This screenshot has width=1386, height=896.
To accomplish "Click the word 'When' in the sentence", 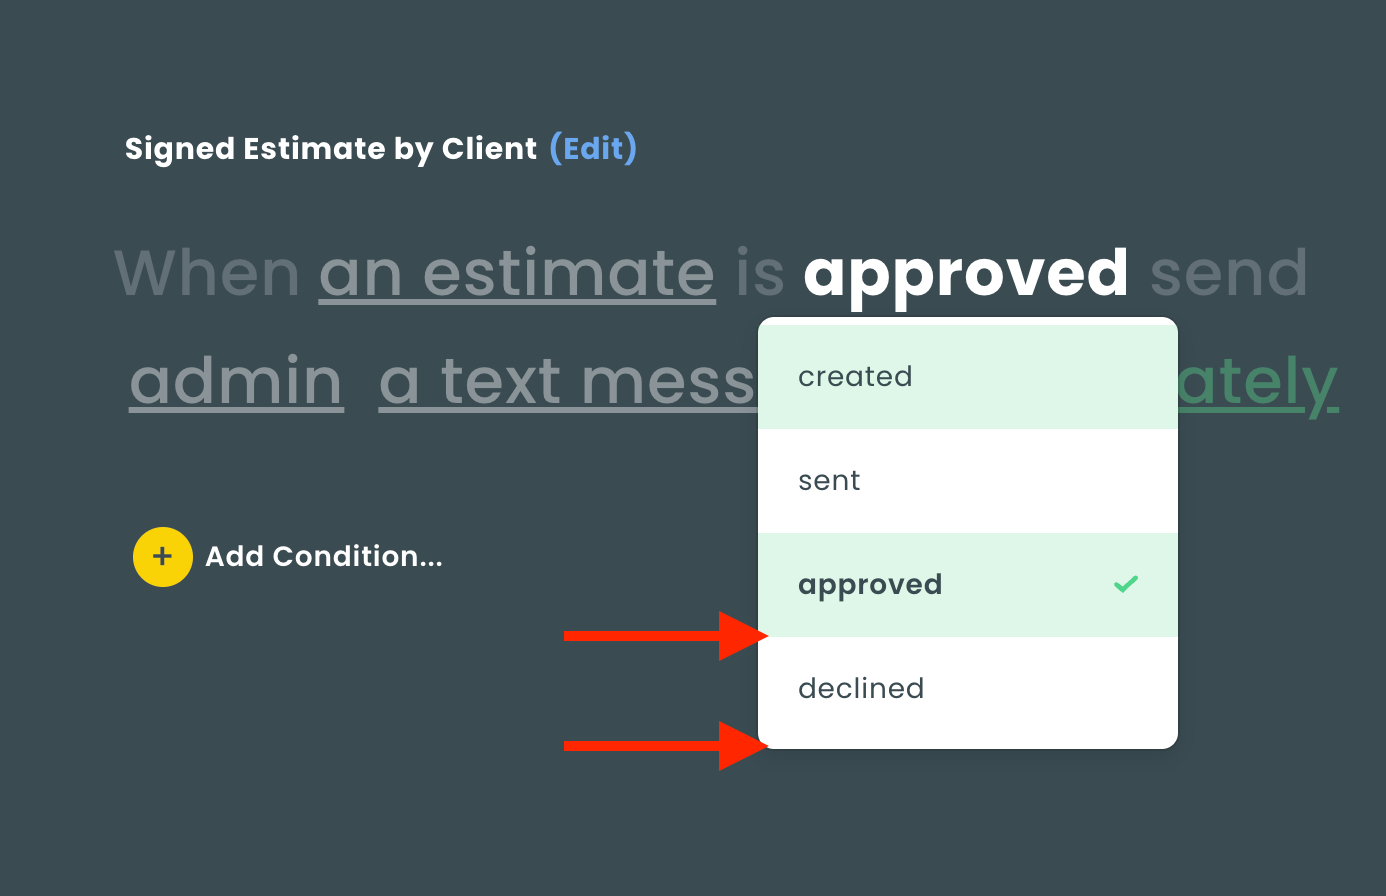I will click(207, 274).
